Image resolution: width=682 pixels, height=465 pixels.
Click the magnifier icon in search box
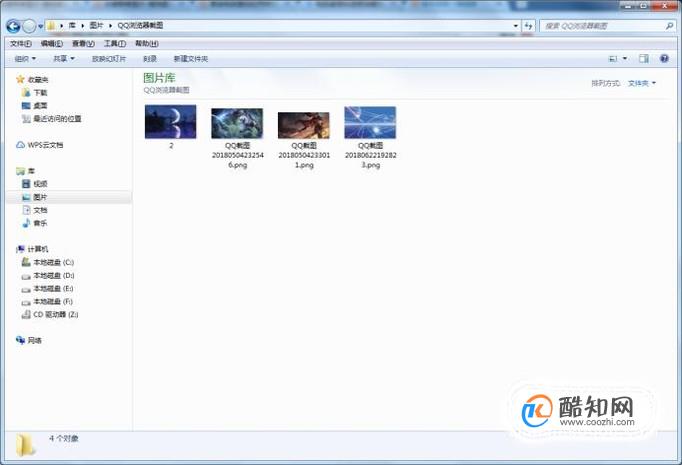click(x=669, y=26)
